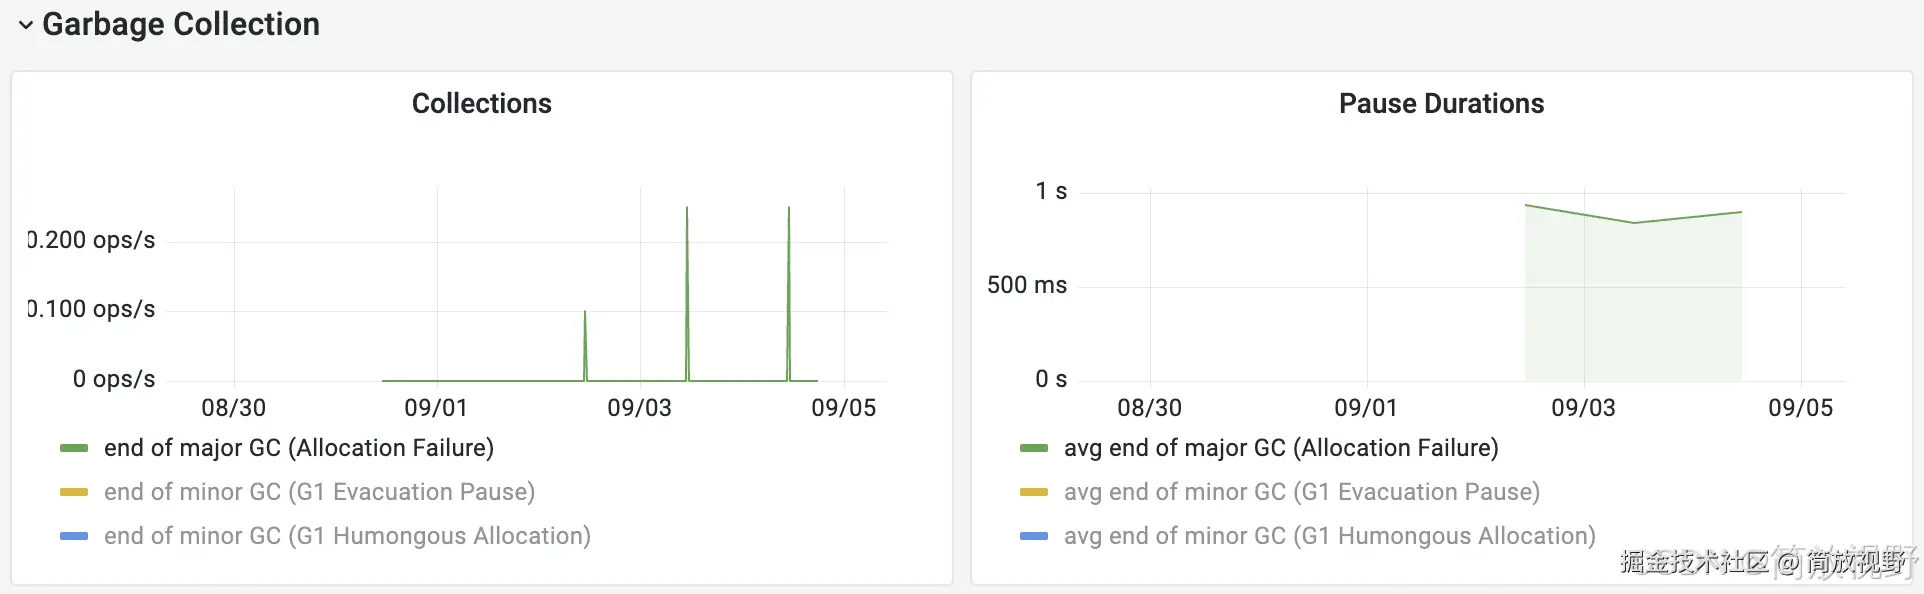Click blue swatch for G1 Humongous Allocation in Collections
Viewport: 1924px width, 594px height.
click(74, 536)
